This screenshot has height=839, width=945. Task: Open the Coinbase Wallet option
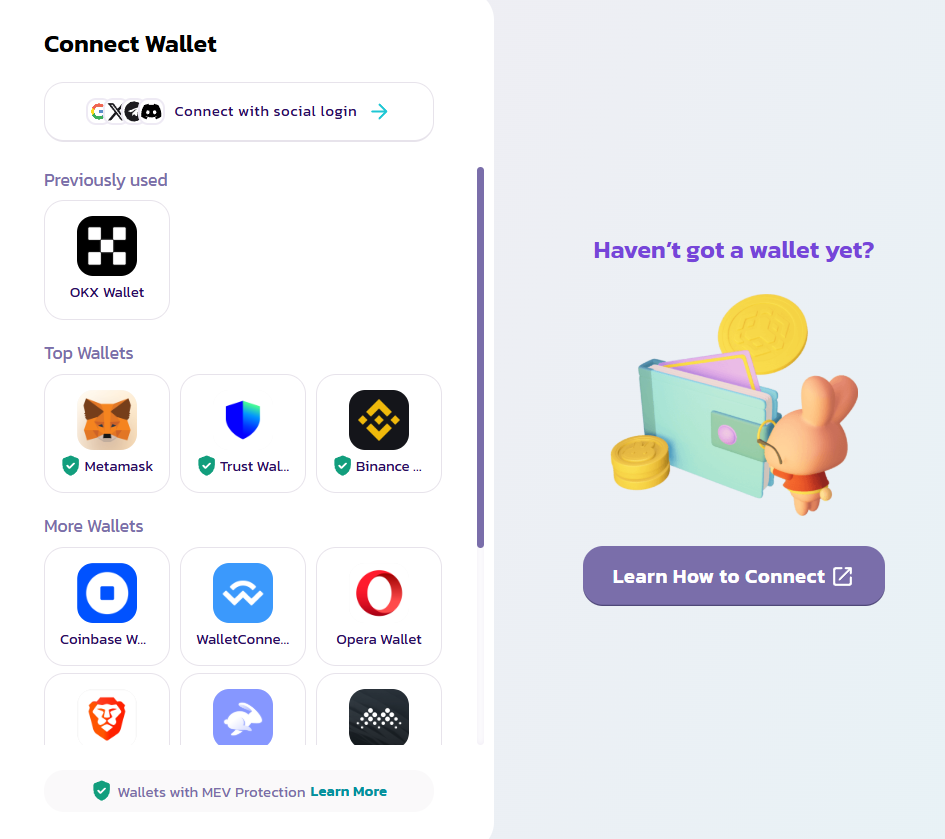[x=107, y=606]
